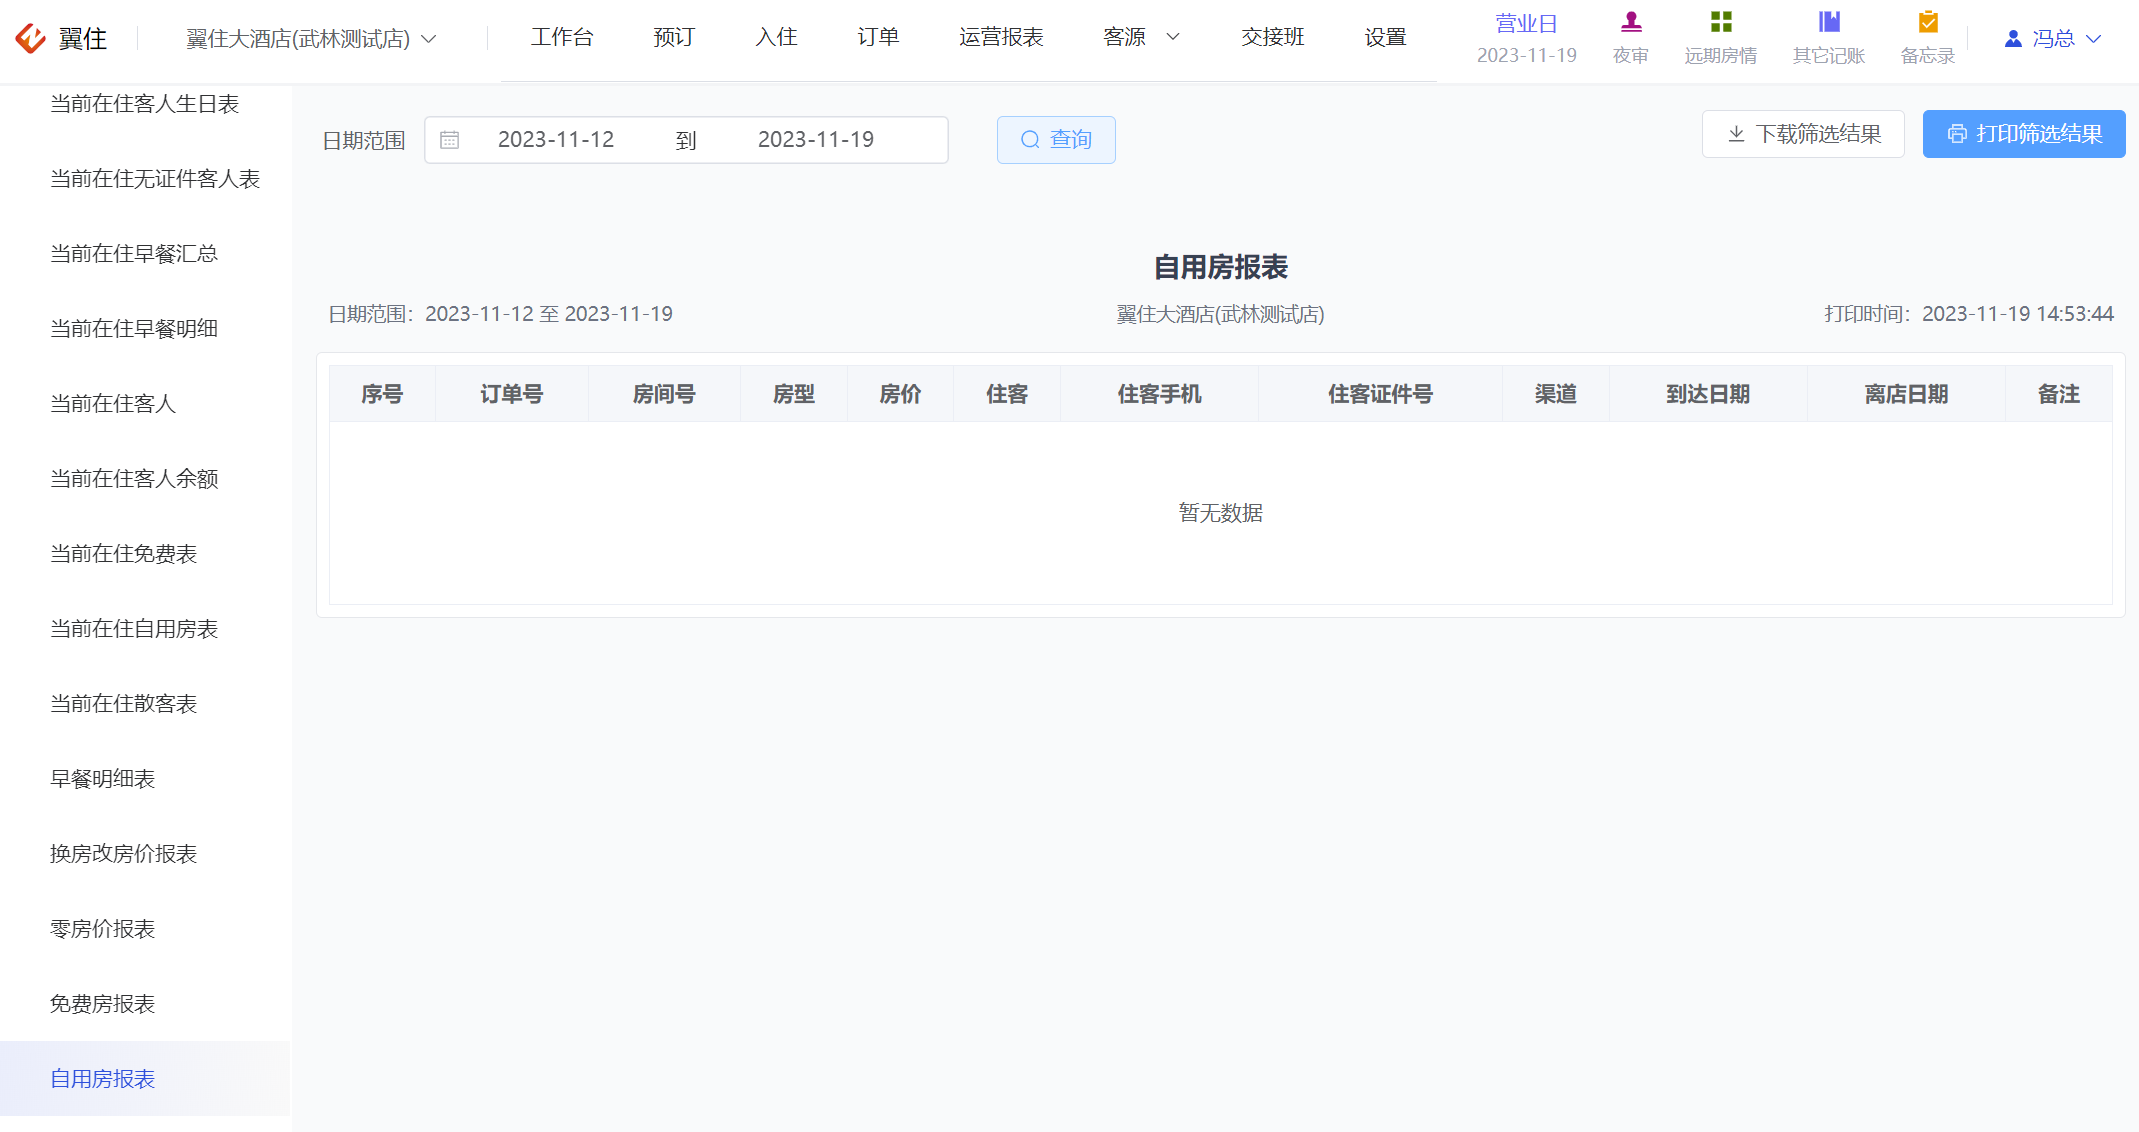Select 换房改房价报表 in sidebar
The image size is (2139, 1132).
click(x=145, y=854)
